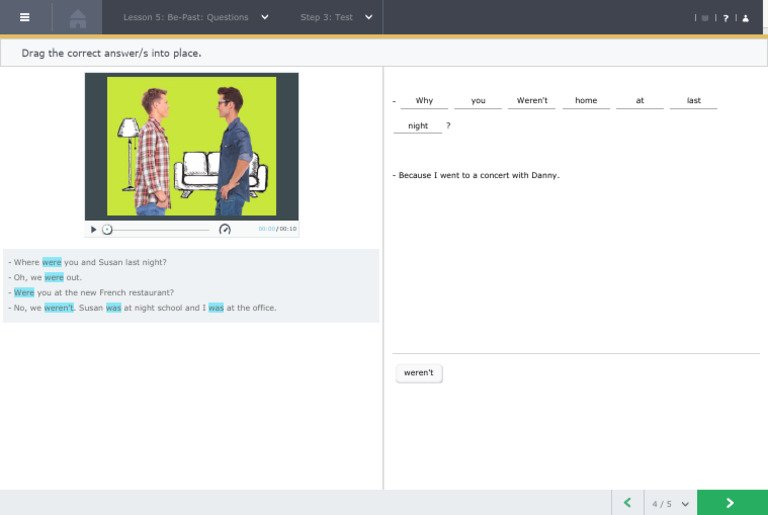This screenshot has height=515, width=768.
Task: Open the help question mark icon
Action: [x=726, y=18]
